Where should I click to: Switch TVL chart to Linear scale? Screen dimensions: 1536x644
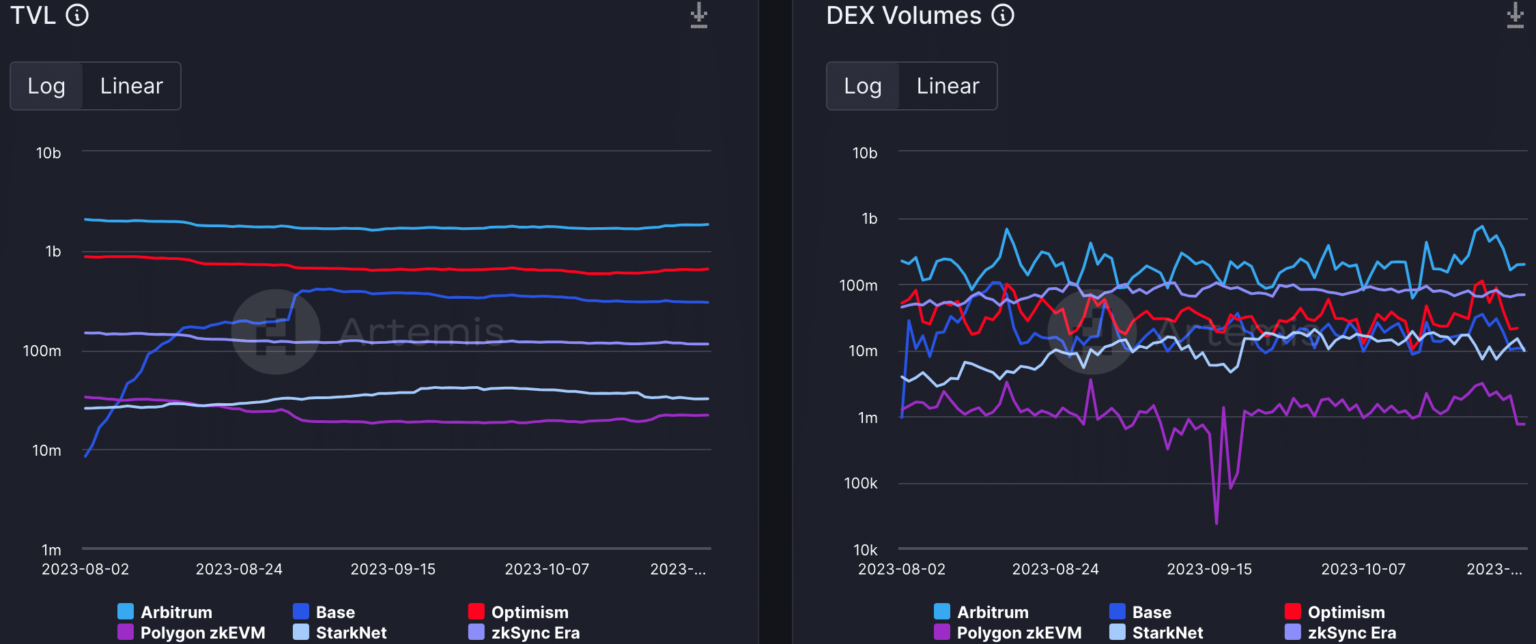pos(131,86)
